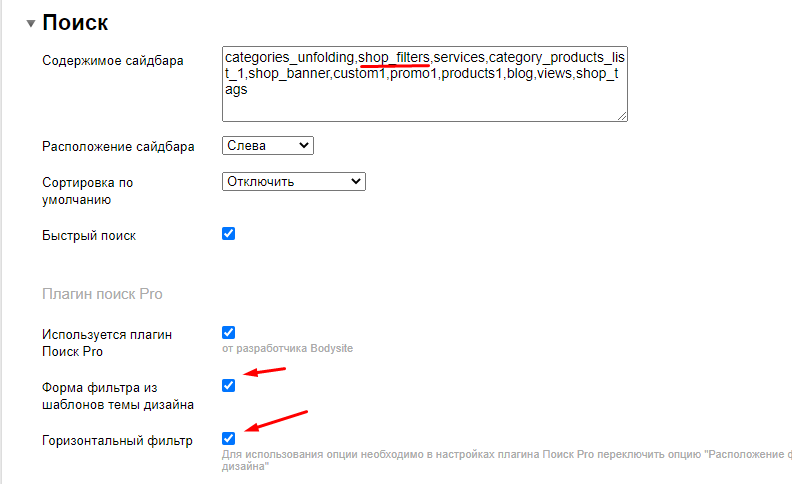Click the Быстрый поиск label

pyautogui.click(x=89, y=236)
